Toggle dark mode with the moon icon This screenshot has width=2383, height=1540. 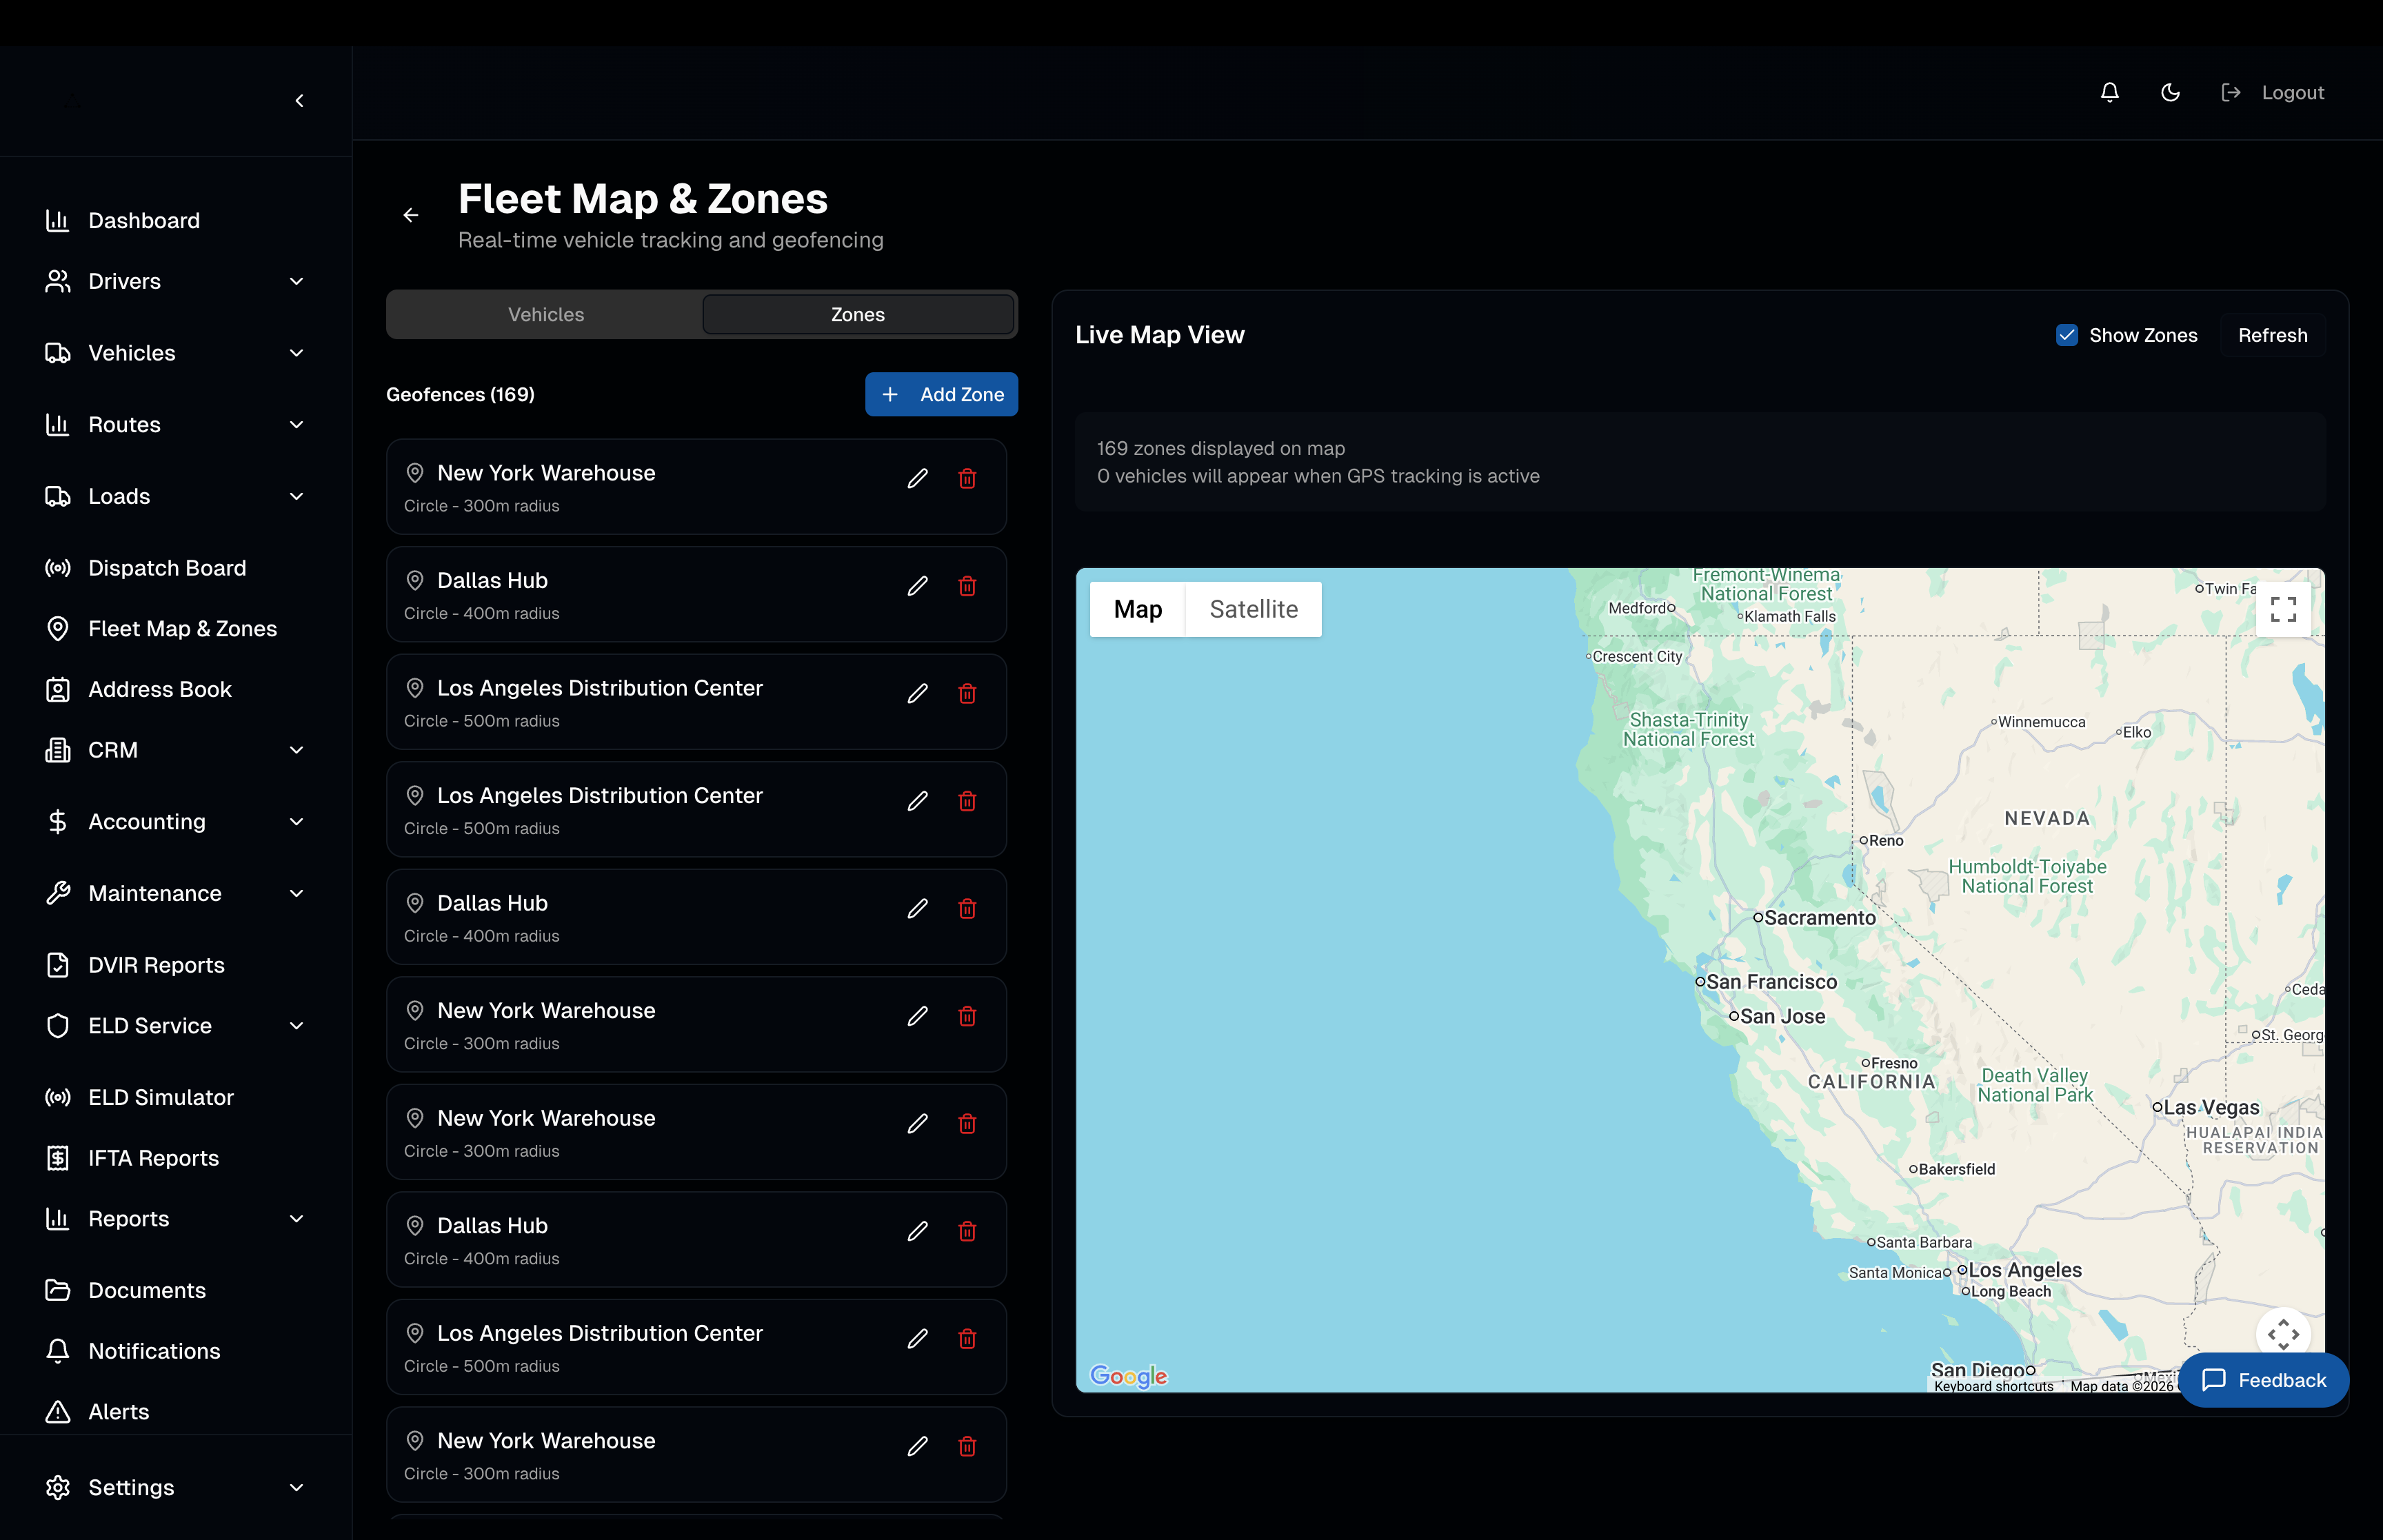point(2170,92)
